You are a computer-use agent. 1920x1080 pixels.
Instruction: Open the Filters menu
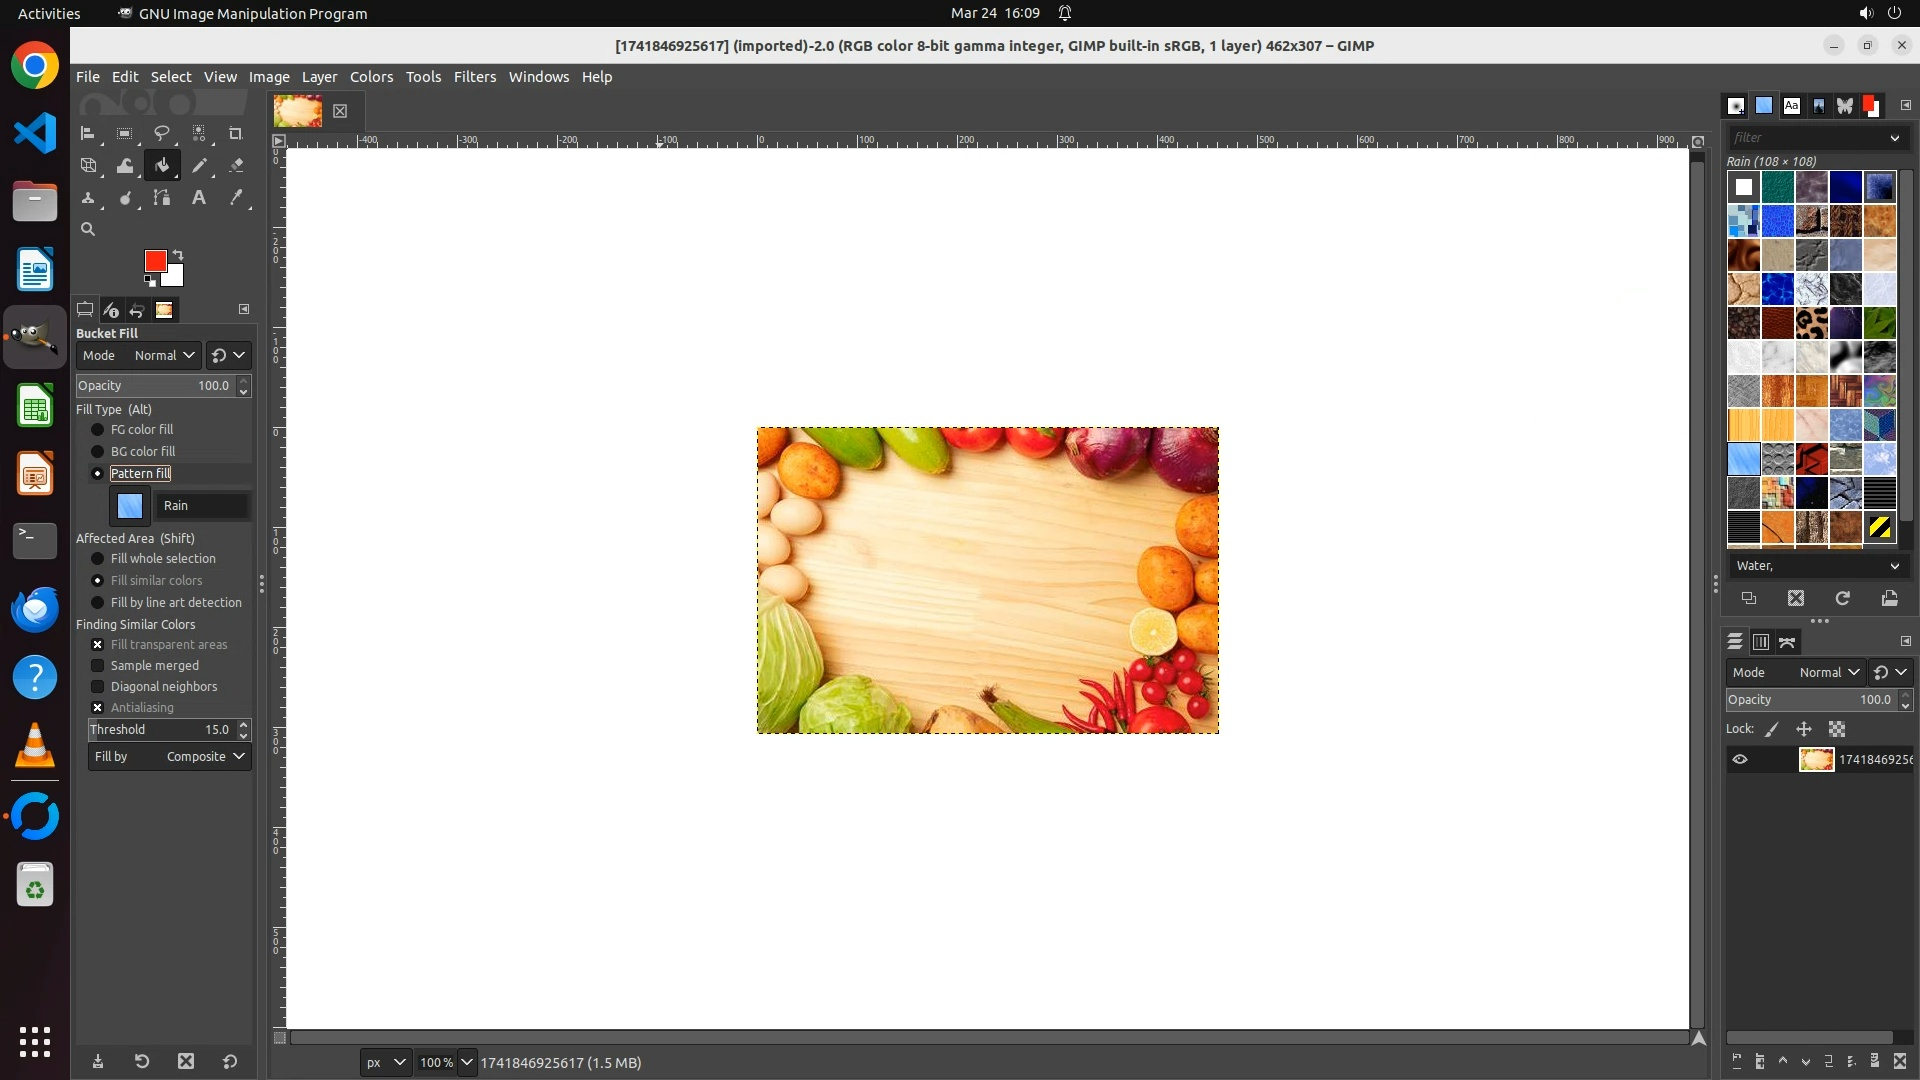point(474,77)
